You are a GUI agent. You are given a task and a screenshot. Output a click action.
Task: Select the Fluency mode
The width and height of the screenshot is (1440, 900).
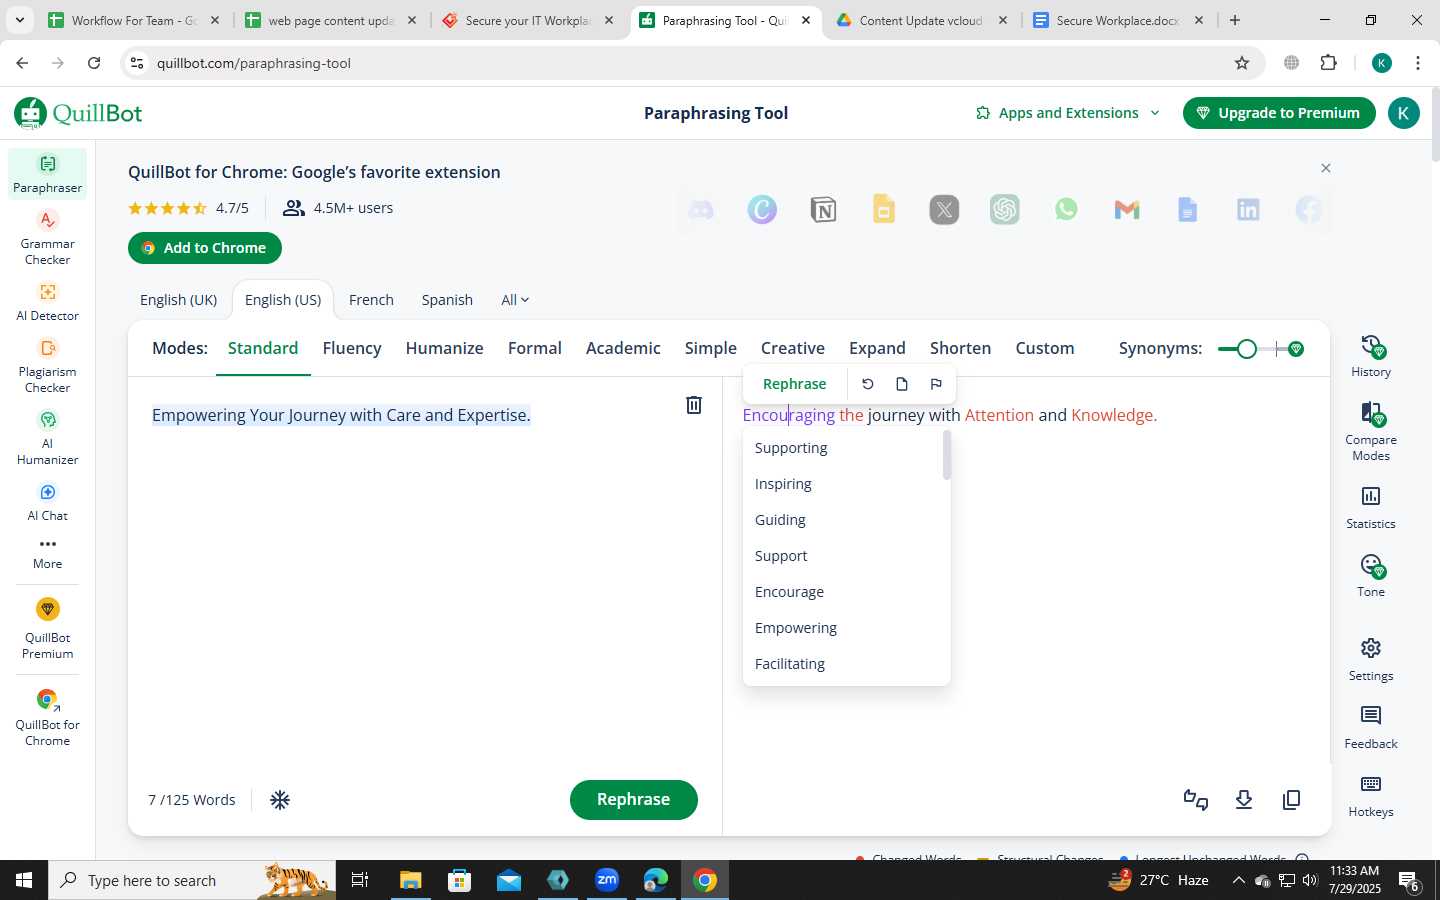(352, 348)
